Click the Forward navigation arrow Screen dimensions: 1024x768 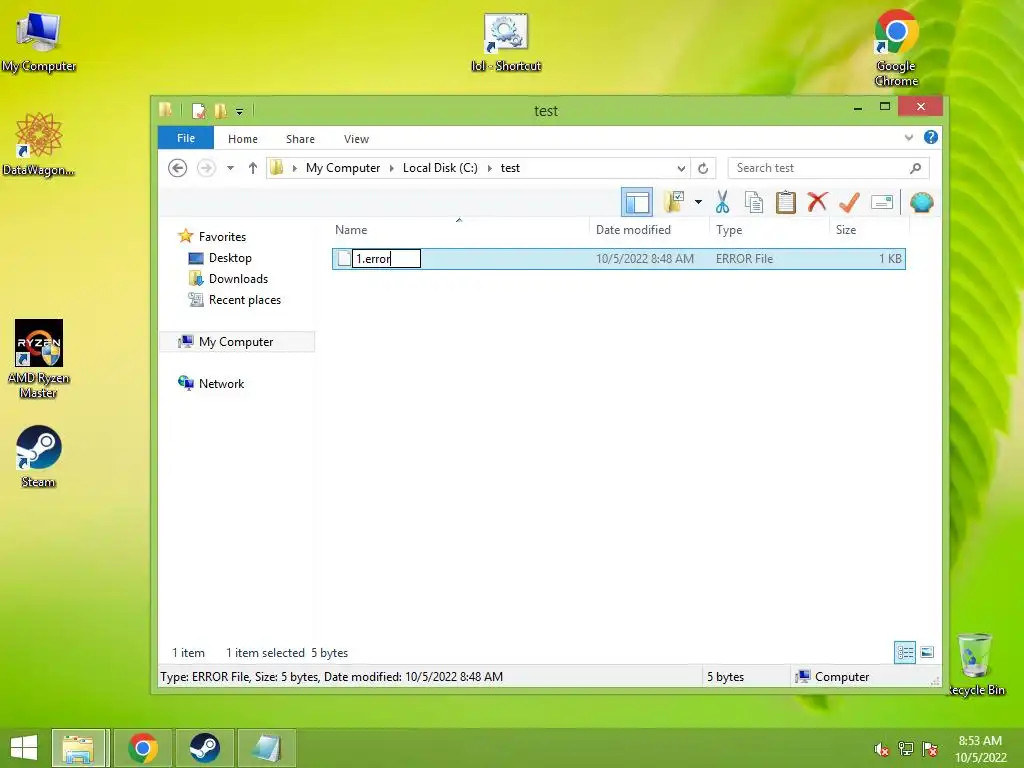click(x=206, y=168)
